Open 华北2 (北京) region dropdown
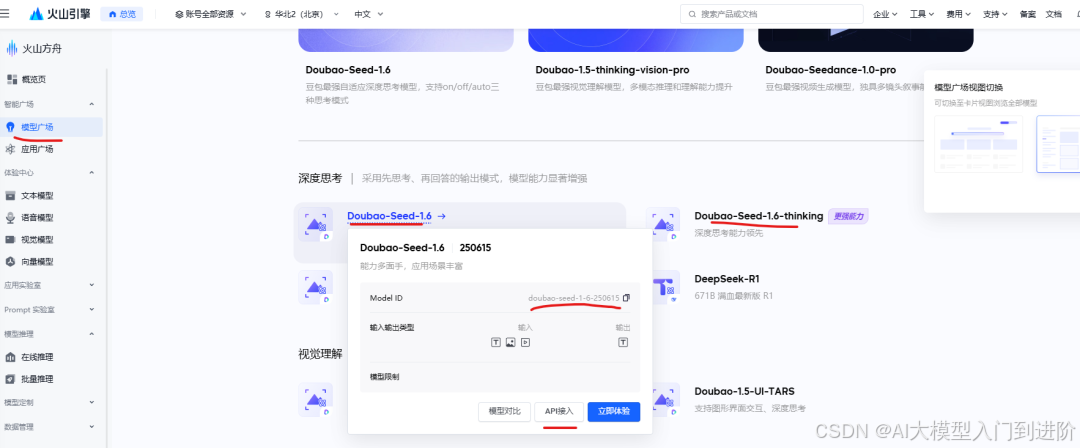Image resolution: width=1080 pixels, height=448 pixels. (302, 14)
